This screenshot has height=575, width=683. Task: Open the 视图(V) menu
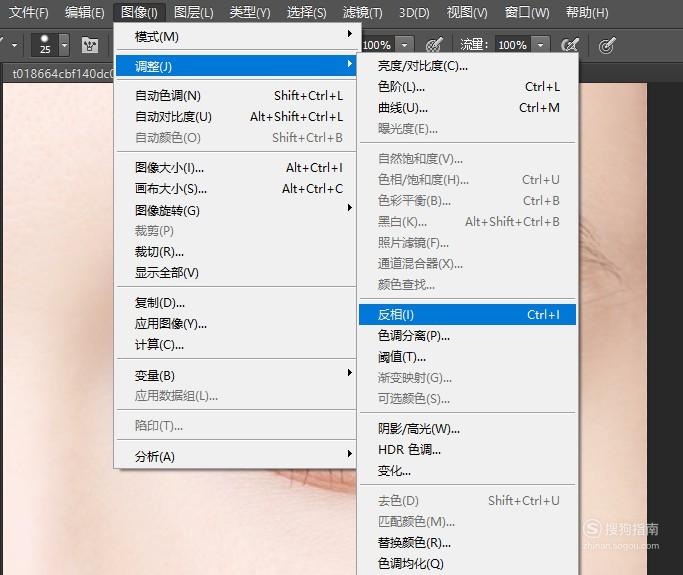[467, 12]
